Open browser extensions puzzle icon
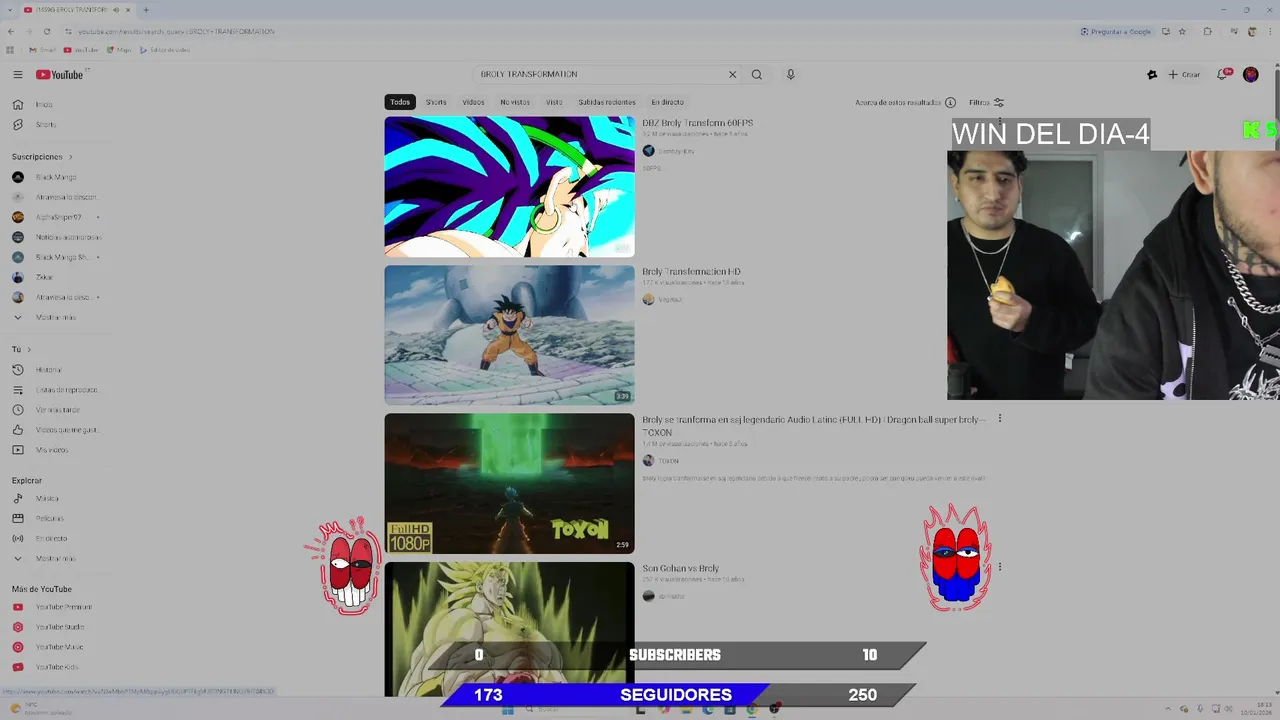Image resolution: width=1280 pixels, height=720 pixels. [1207, 31]
